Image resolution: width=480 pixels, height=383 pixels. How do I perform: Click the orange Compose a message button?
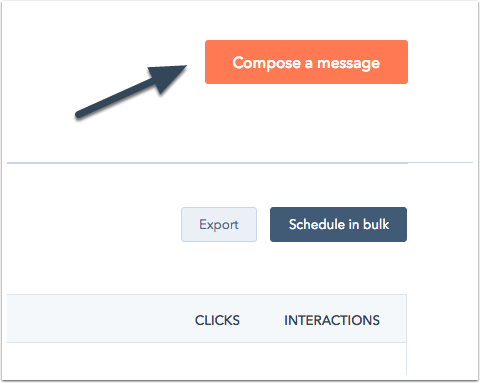306,62
